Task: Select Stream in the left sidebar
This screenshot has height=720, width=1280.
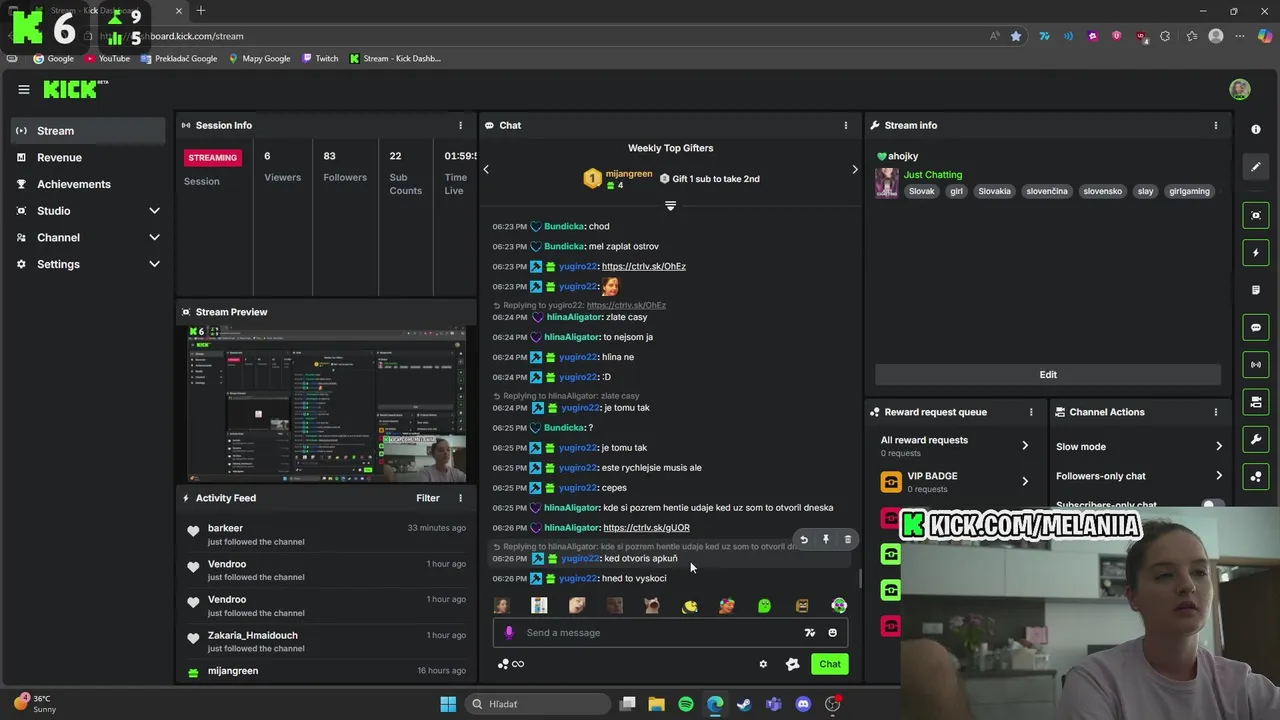Action: pyautogui.click(x=88, y=131)
